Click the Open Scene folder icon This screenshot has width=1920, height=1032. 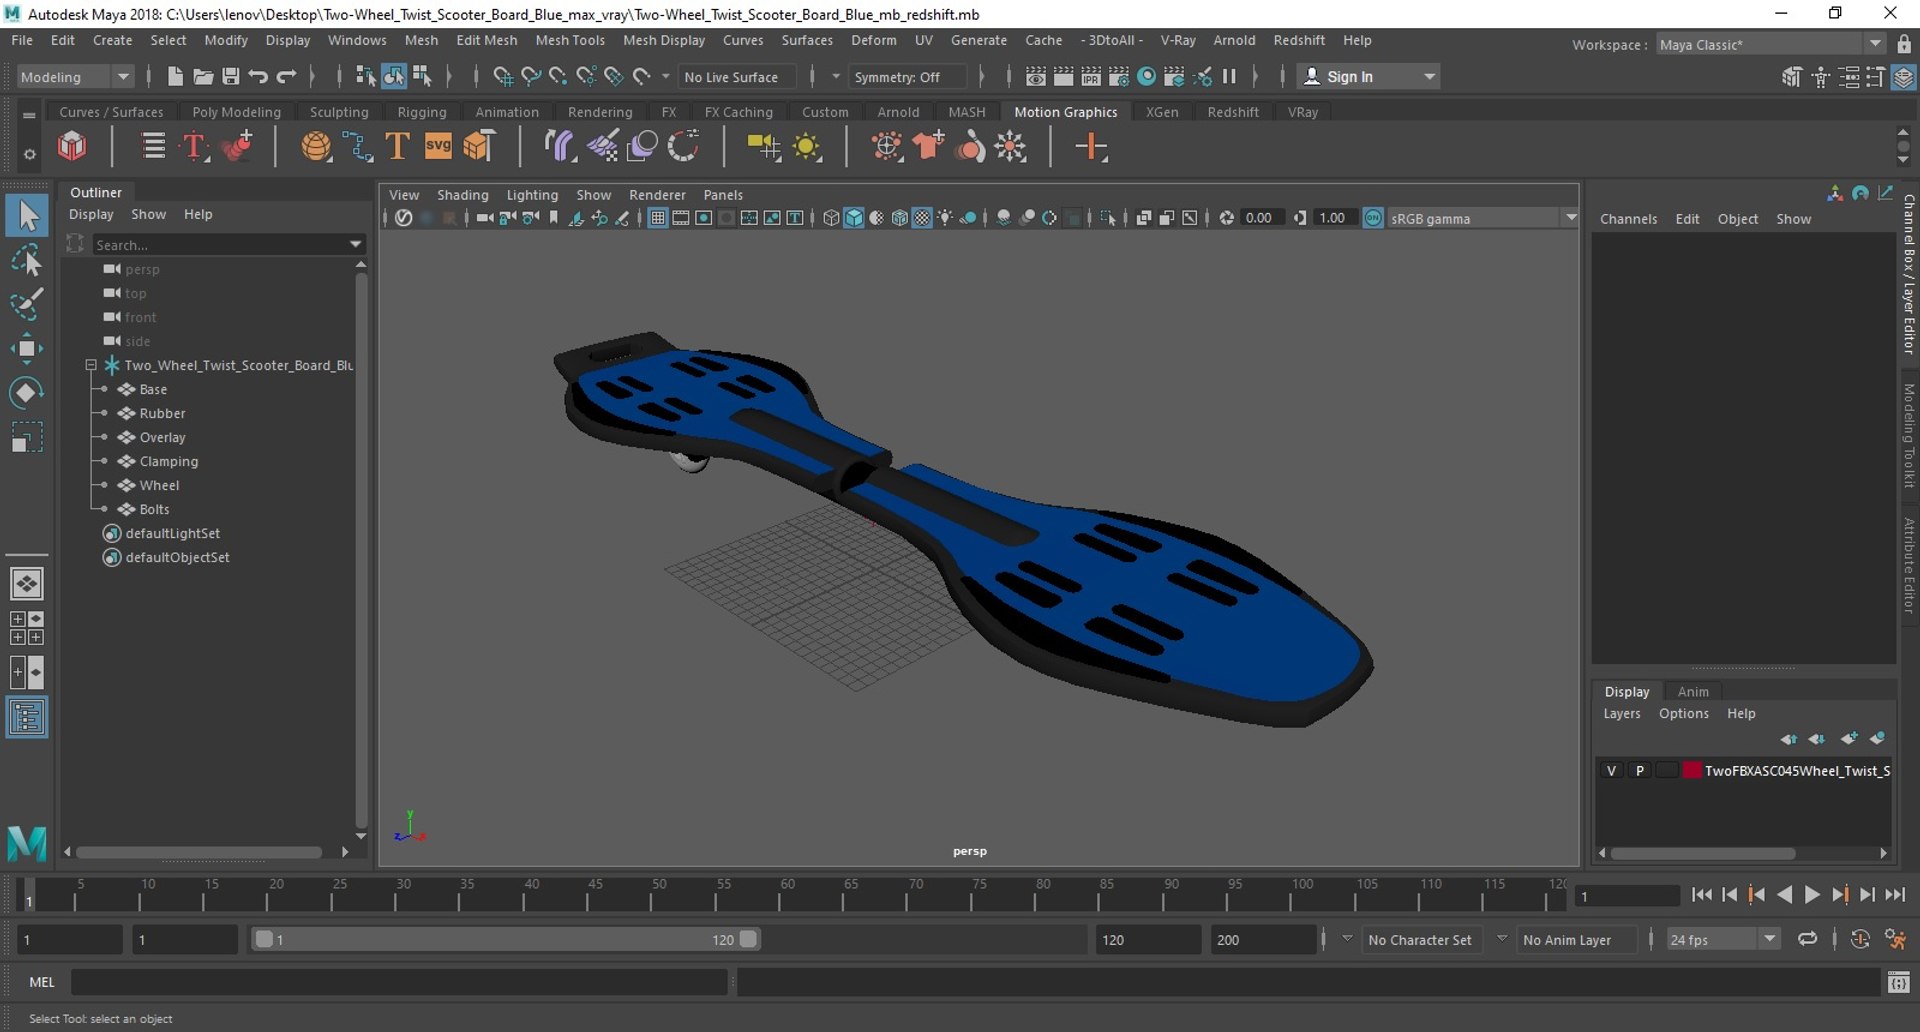point(203,76)
